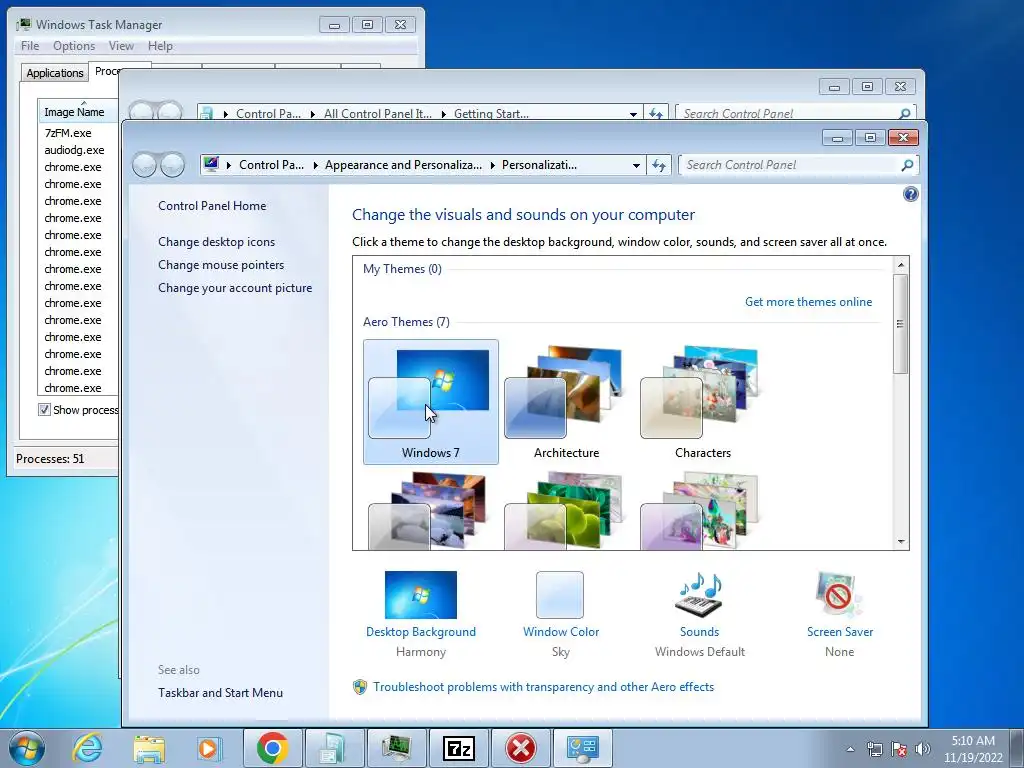Open Task Manager File menu
This screenshot has height=768, width=1024.
coord(30,46)
